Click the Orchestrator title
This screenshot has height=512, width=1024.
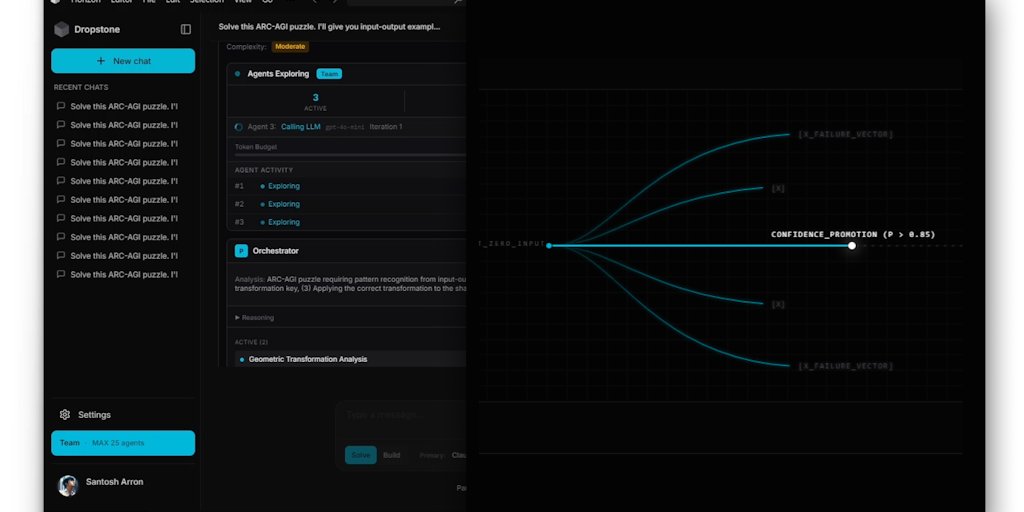276,251
